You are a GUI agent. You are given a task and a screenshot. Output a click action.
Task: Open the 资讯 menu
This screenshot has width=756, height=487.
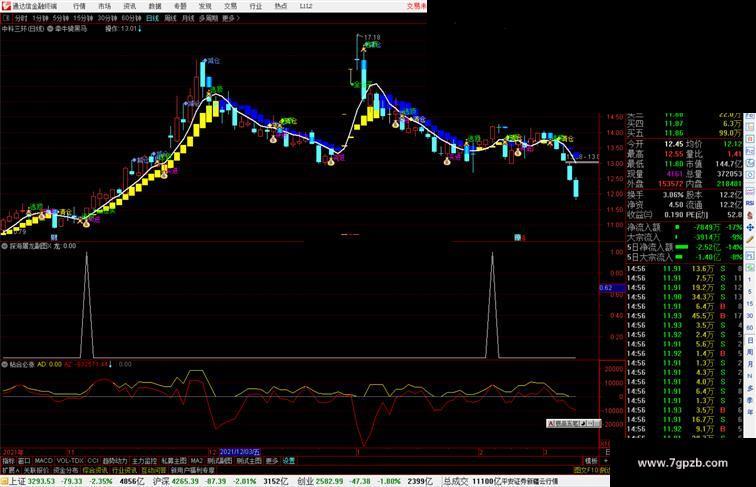coord(129,6)
